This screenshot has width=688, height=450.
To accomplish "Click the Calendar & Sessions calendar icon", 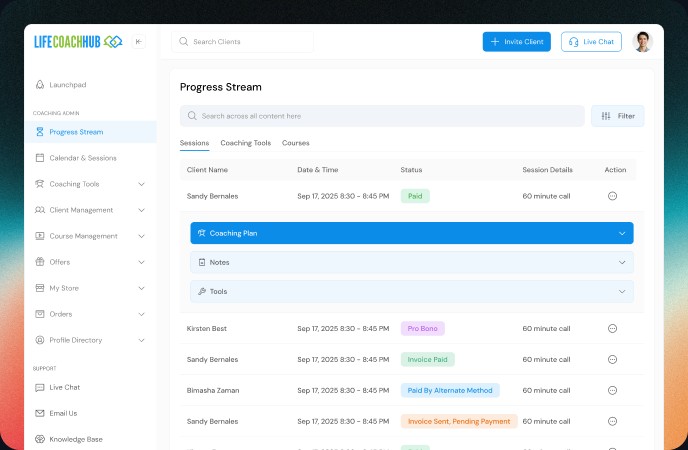I will pyautogui.click(x=40, y=158).
